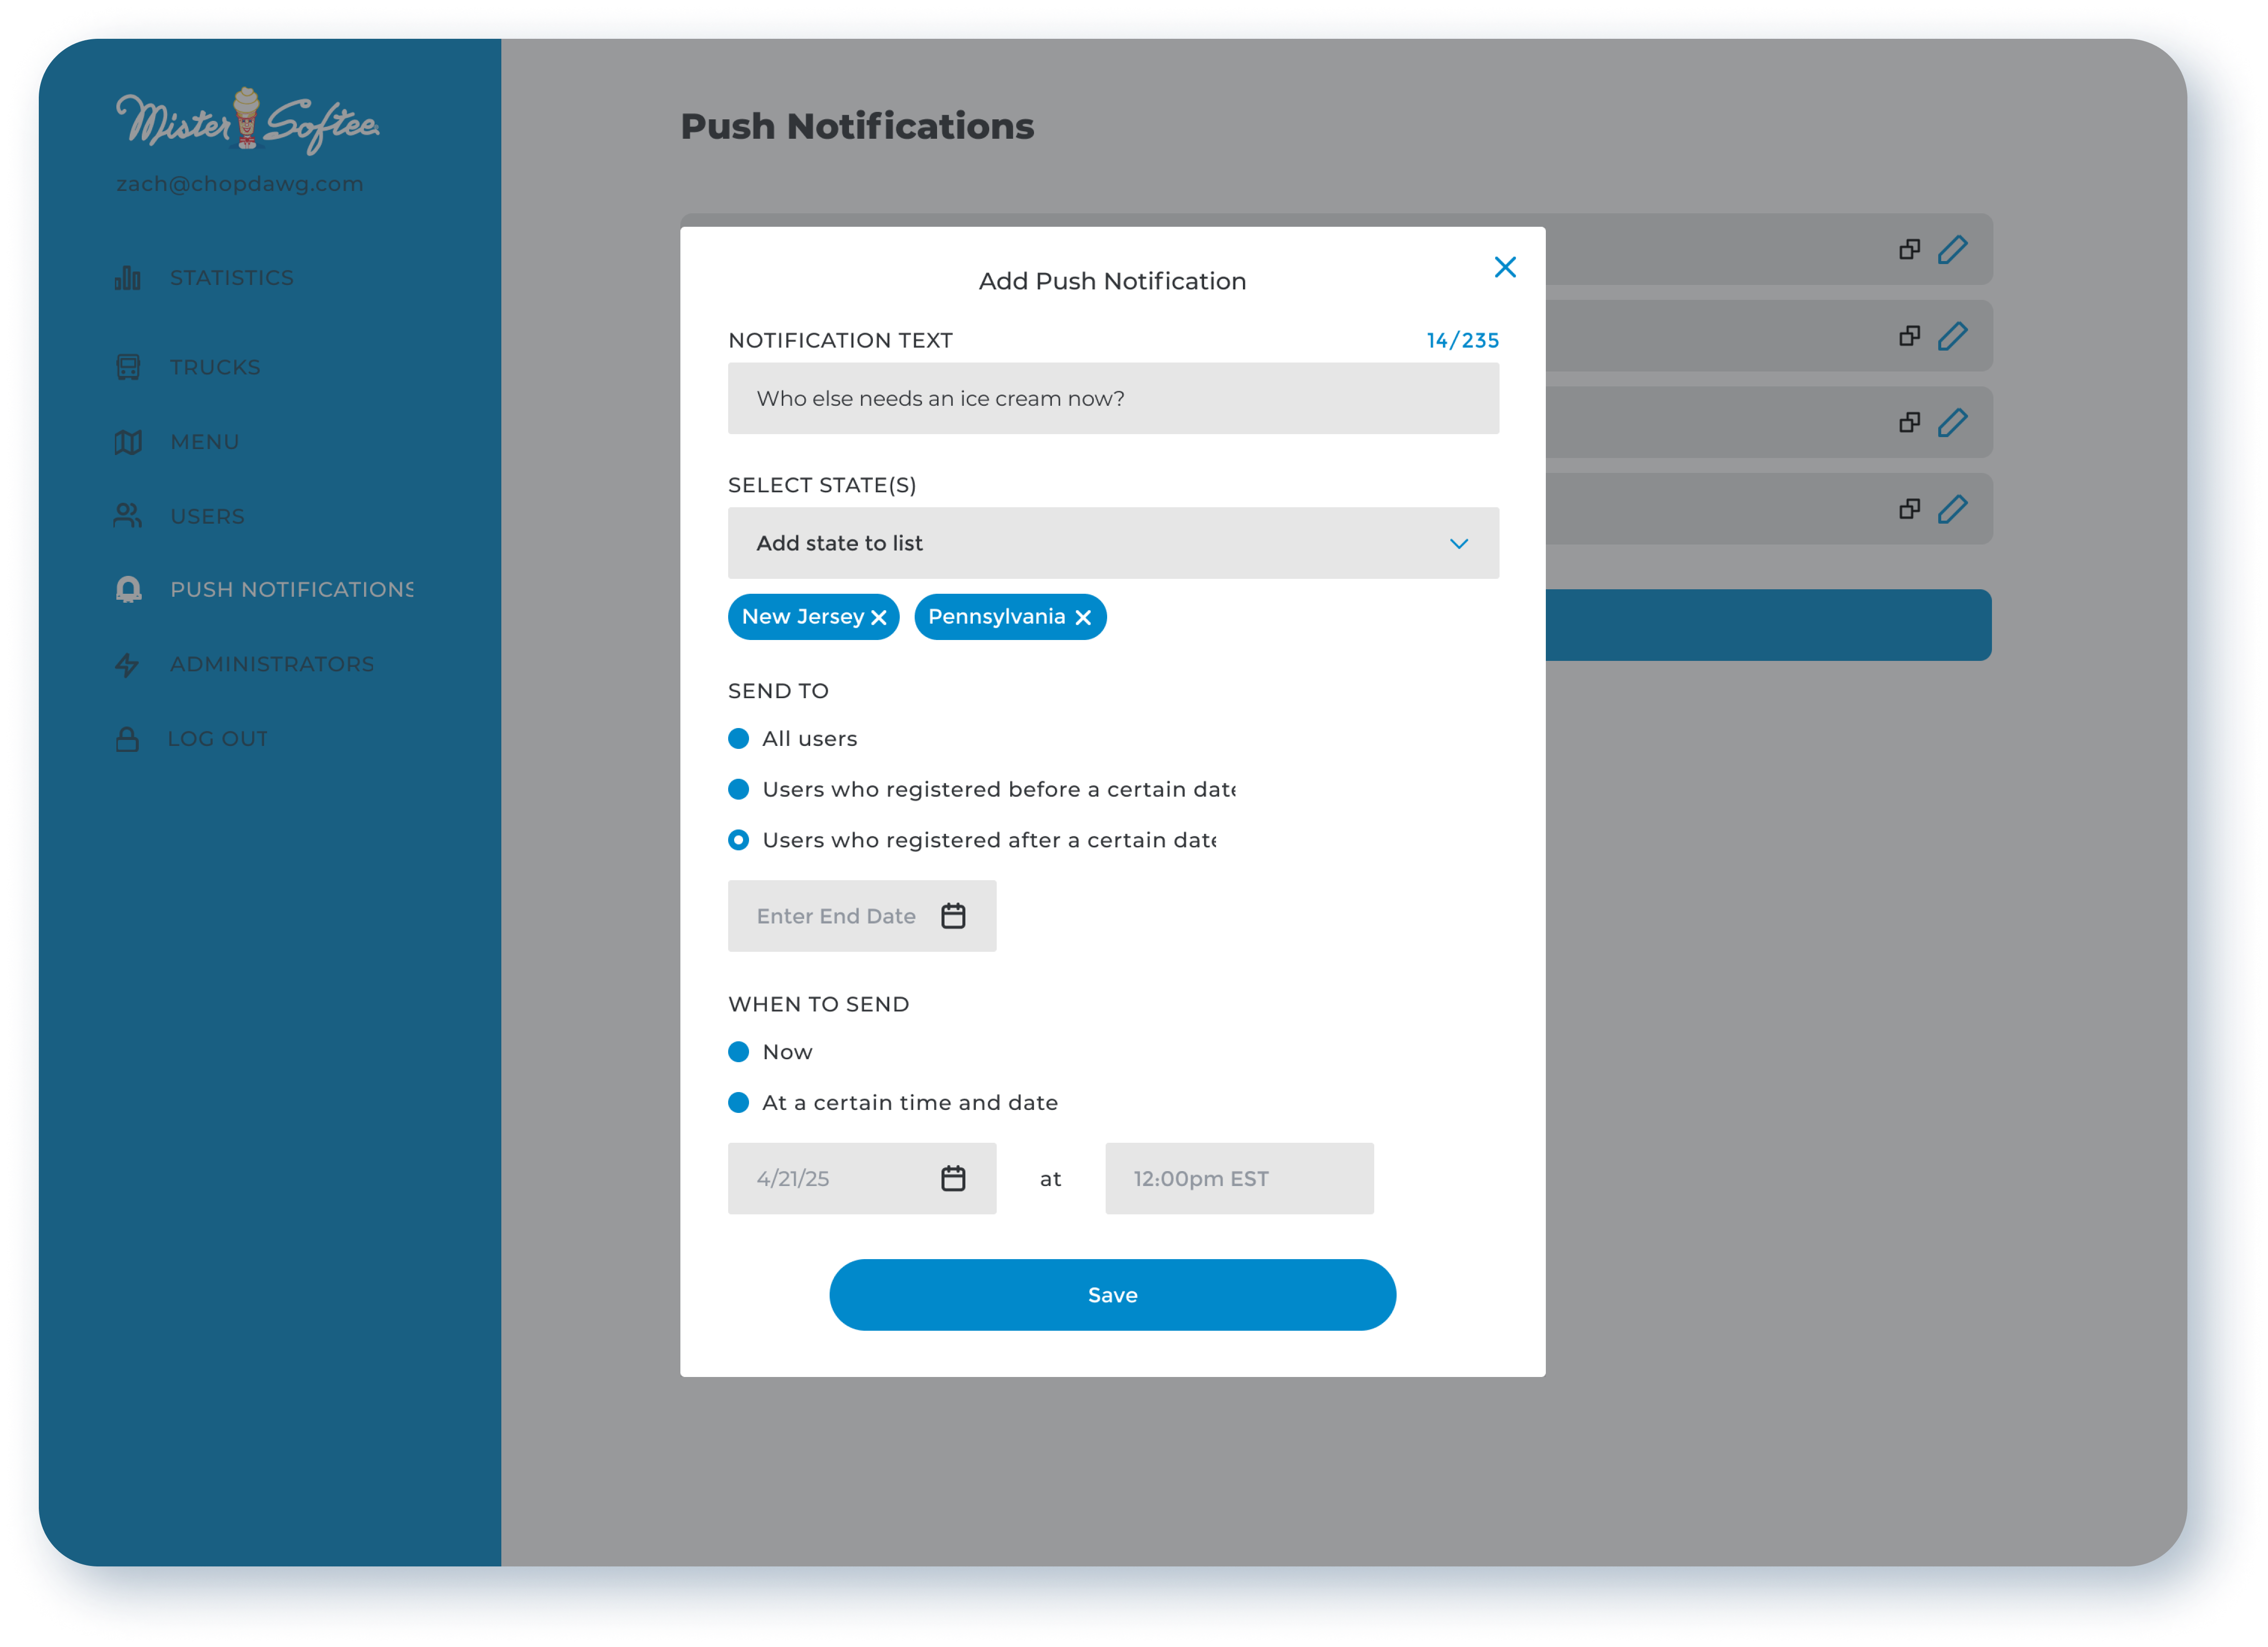Duplicate the fourth notification row
This screenshot has width=2268, height=1647.
click(1909, 509)
